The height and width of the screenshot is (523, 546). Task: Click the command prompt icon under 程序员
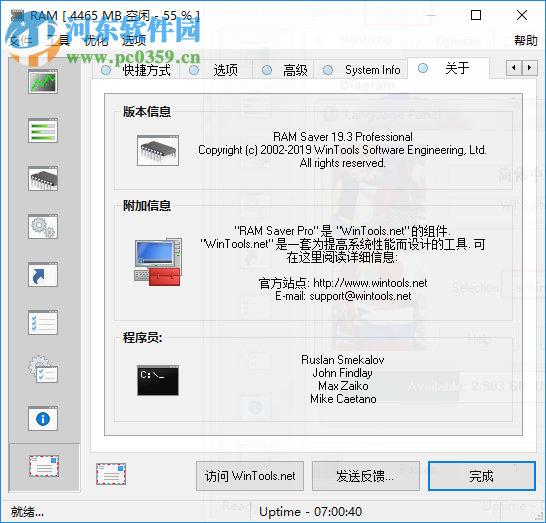coord(158,381)
